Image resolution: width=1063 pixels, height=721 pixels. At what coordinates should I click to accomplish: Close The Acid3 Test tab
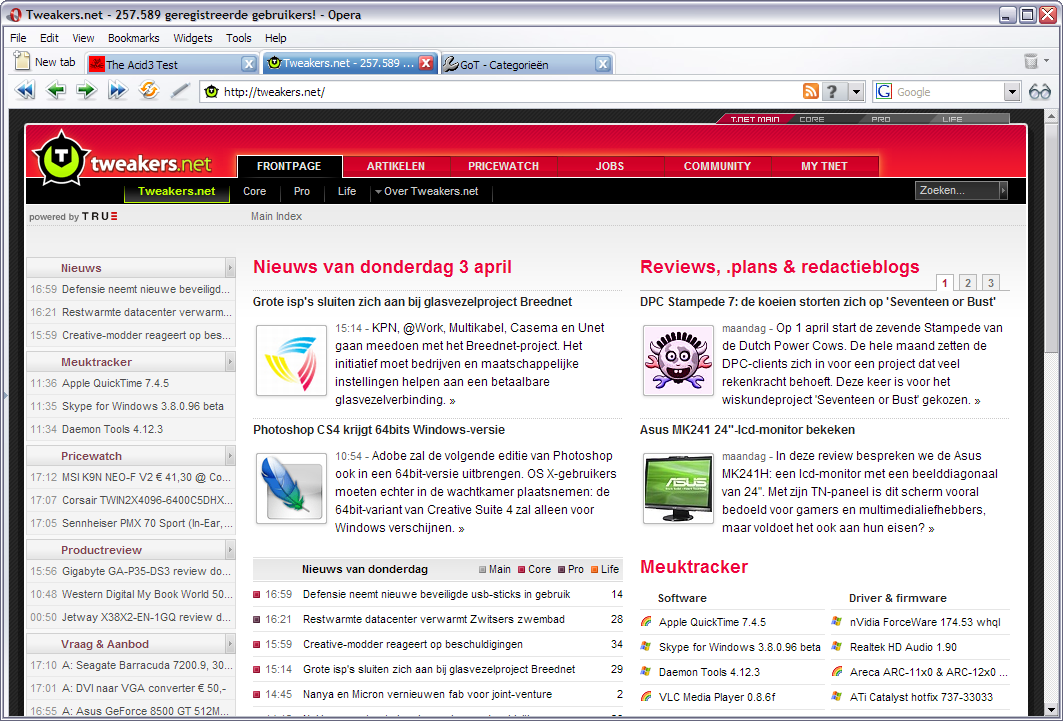tap(249, 64)
